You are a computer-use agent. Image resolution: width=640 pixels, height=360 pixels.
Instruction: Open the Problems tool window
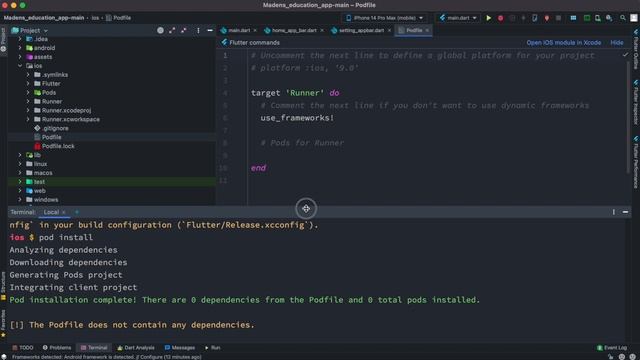click(57, 348)
